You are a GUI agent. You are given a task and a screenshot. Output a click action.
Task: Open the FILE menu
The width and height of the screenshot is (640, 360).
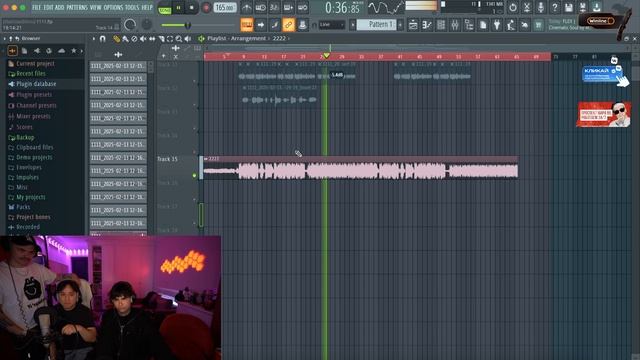click(x=36, y=7)
